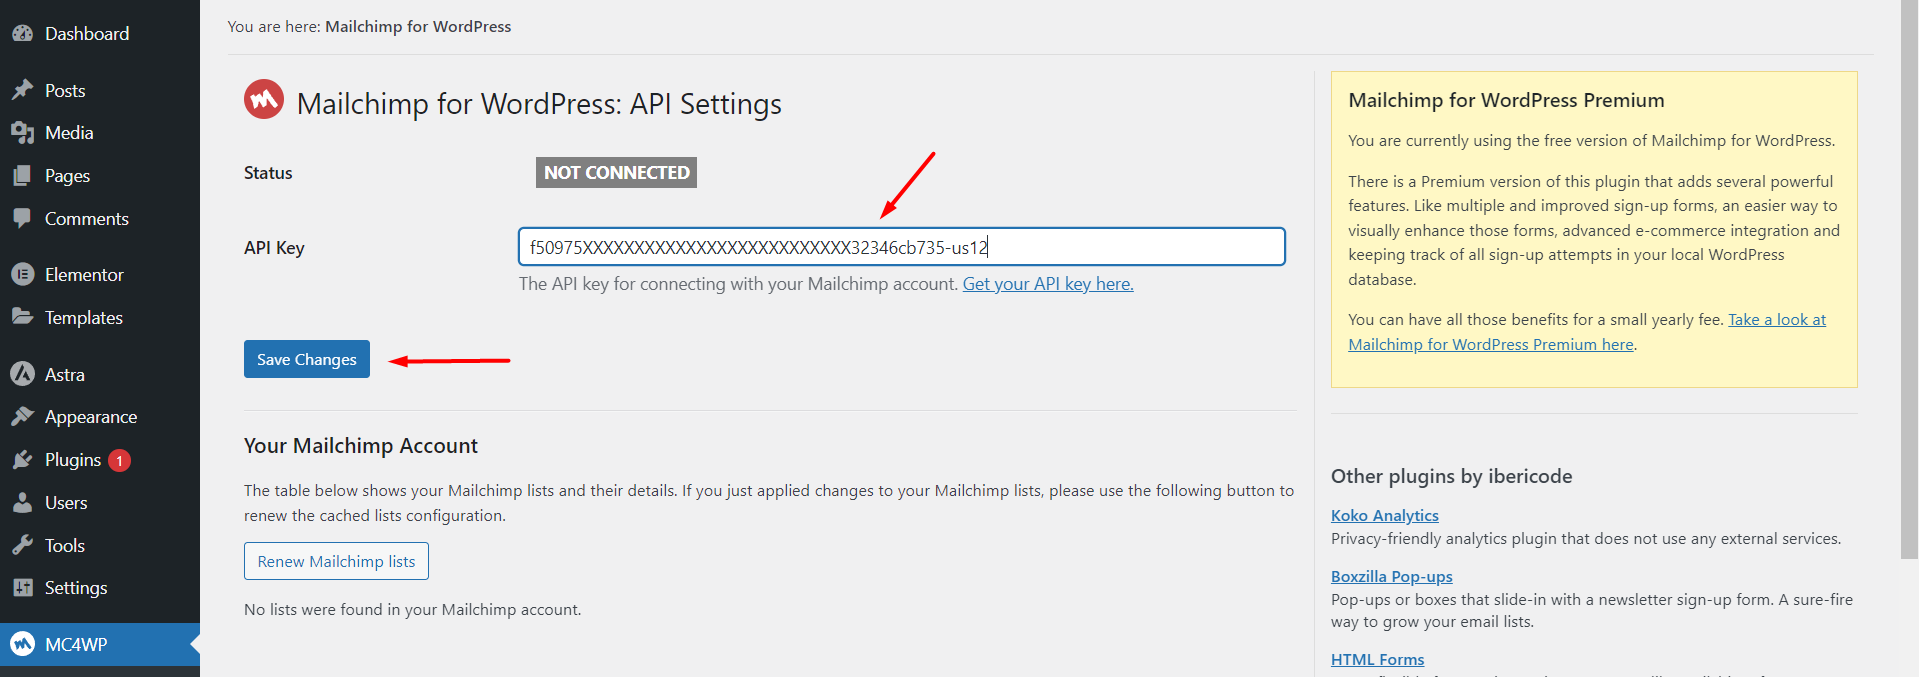Click the Comments speech bubble icon
1919x677 pixels.
click(22, 218)
